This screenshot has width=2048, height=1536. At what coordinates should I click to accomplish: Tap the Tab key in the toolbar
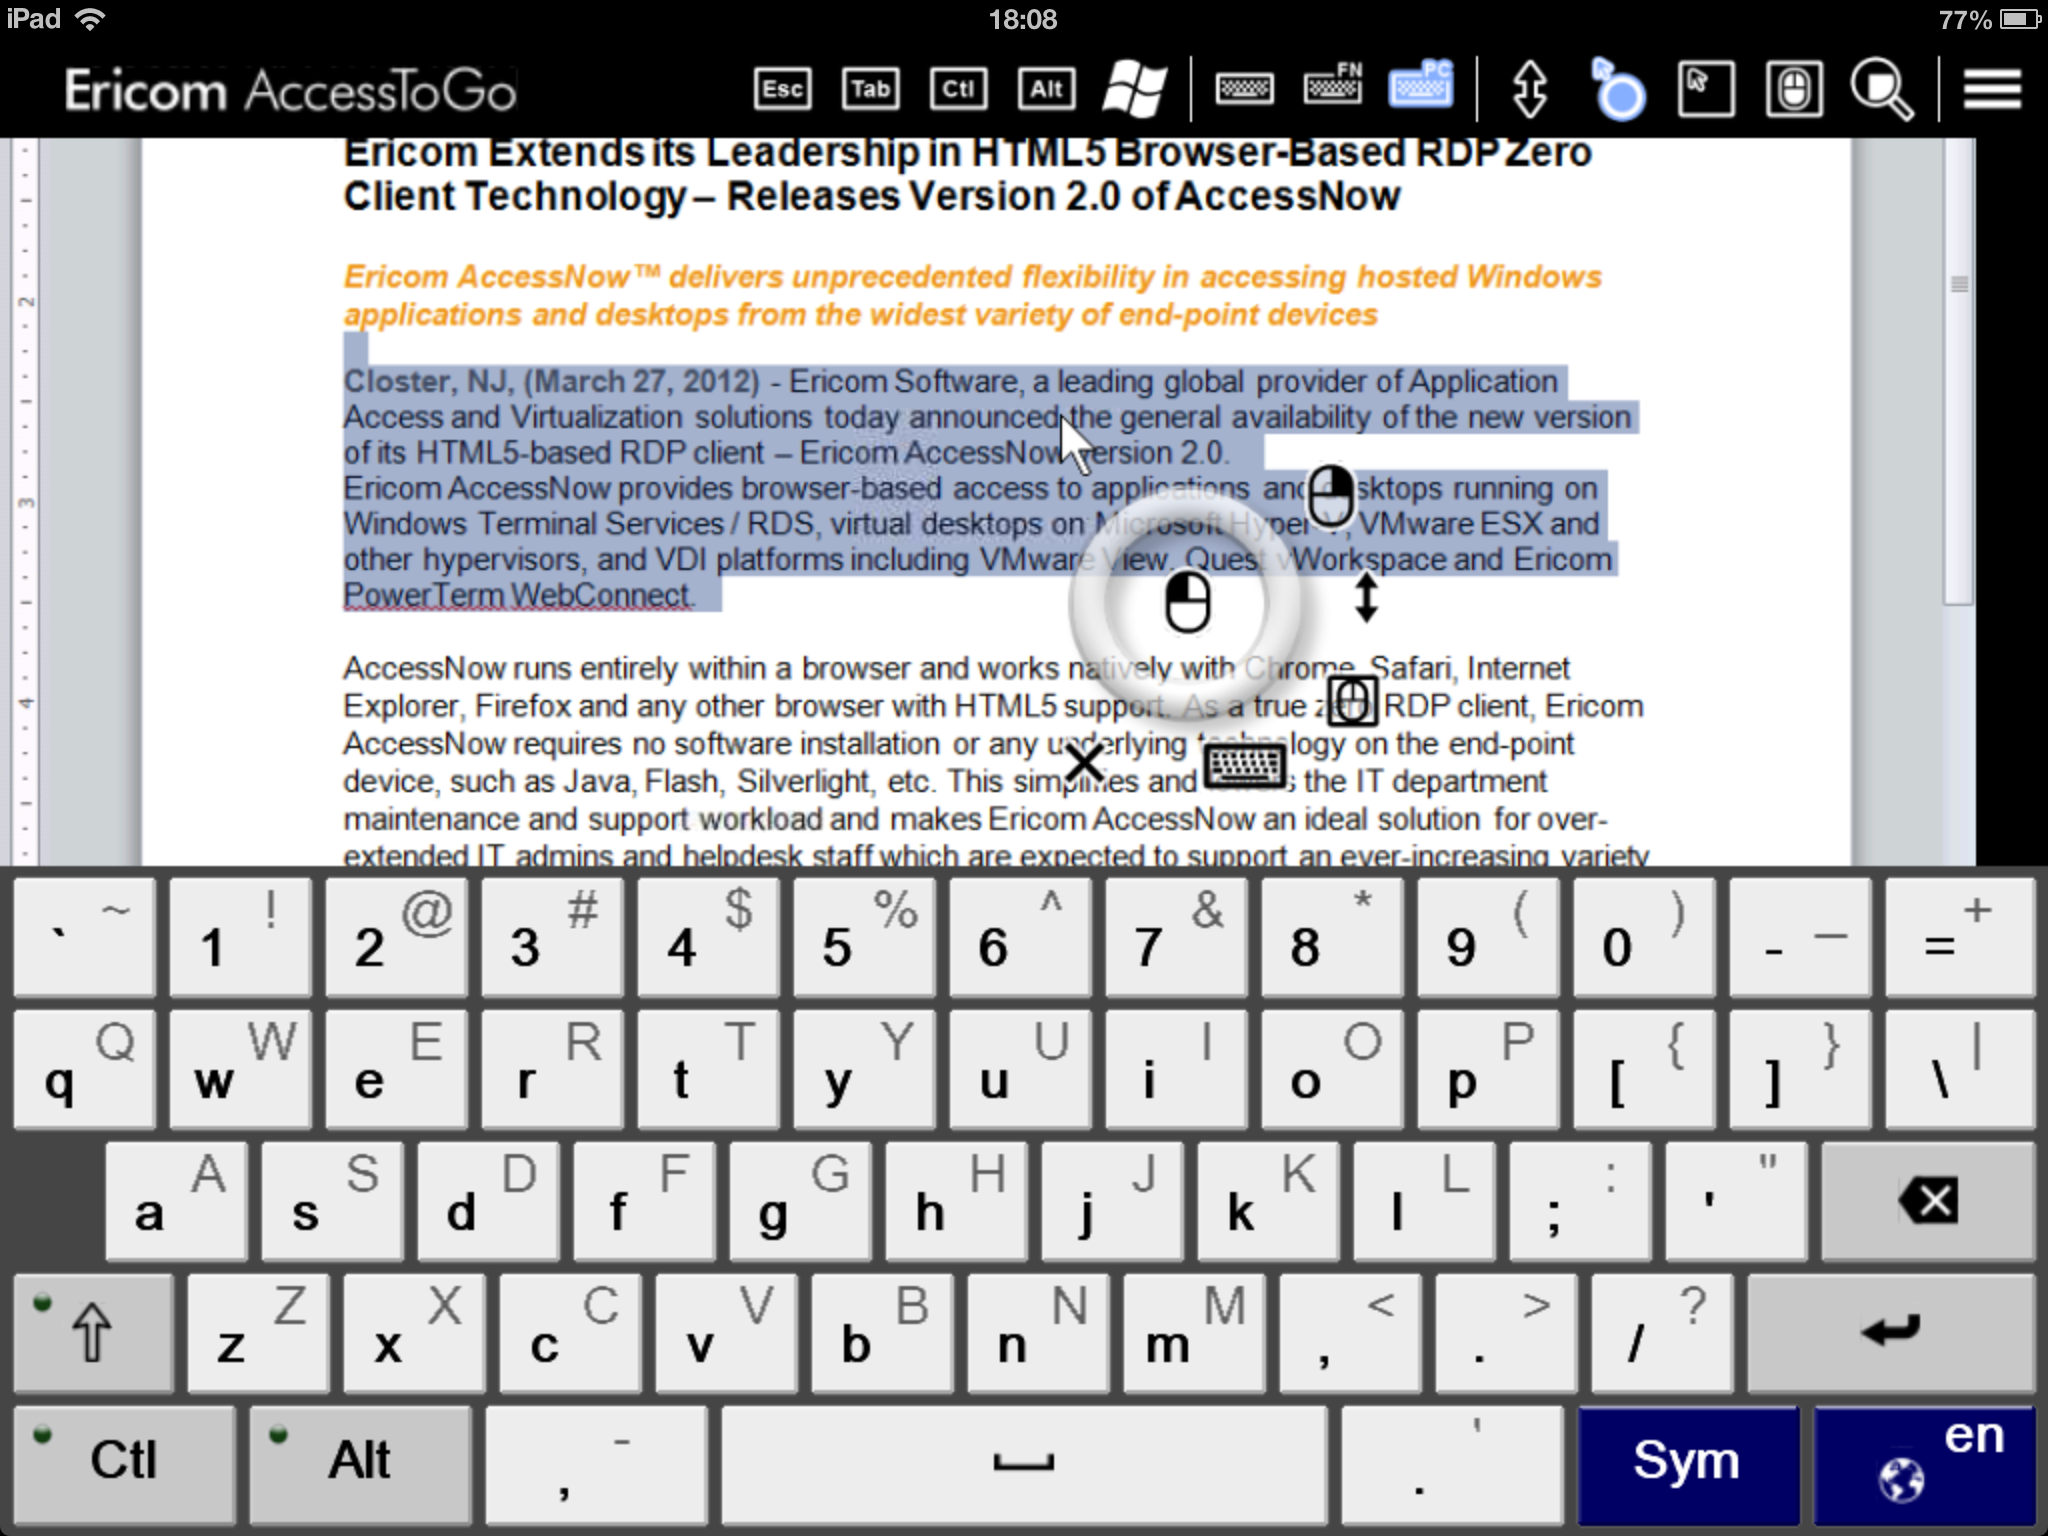(x=870, y=90)
